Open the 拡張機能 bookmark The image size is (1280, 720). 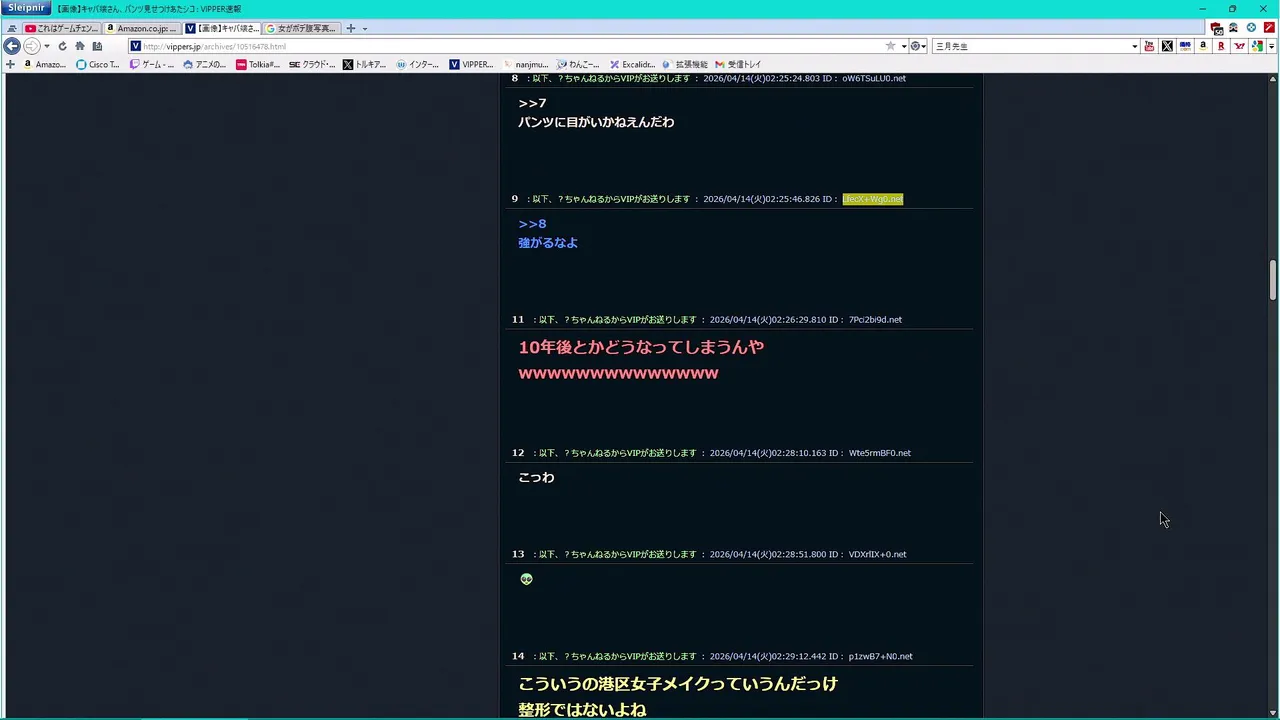coord(685,64)
